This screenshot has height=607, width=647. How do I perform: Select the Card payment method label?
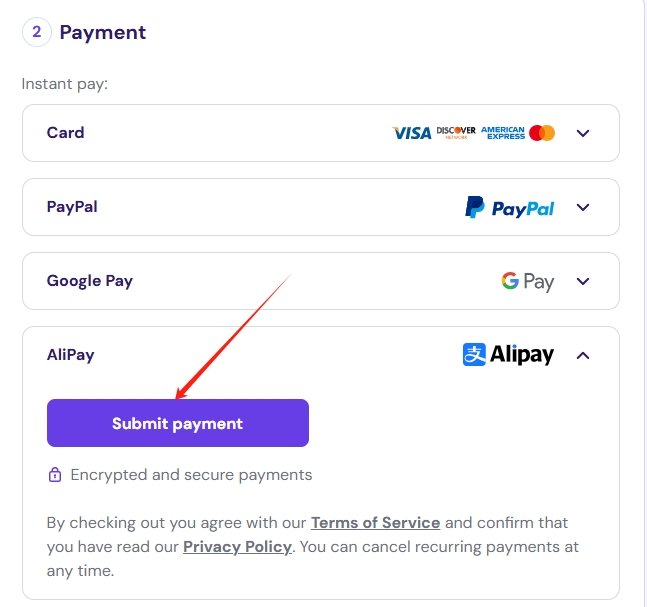click(x=65, y=132)
